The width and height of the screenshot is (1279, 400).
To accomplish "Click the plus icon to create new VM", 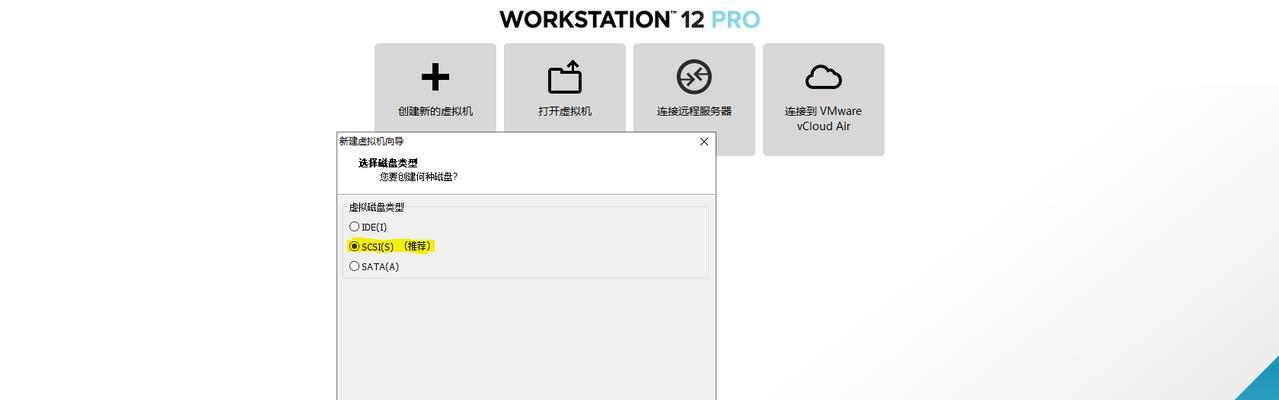I will 435,77.
